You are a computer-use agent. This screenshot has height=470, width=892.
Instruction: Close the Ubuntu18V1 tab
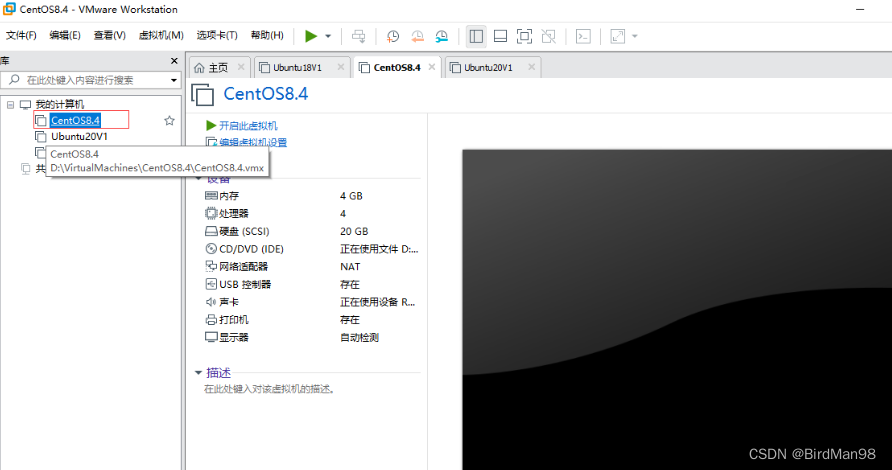click(341, 67)
